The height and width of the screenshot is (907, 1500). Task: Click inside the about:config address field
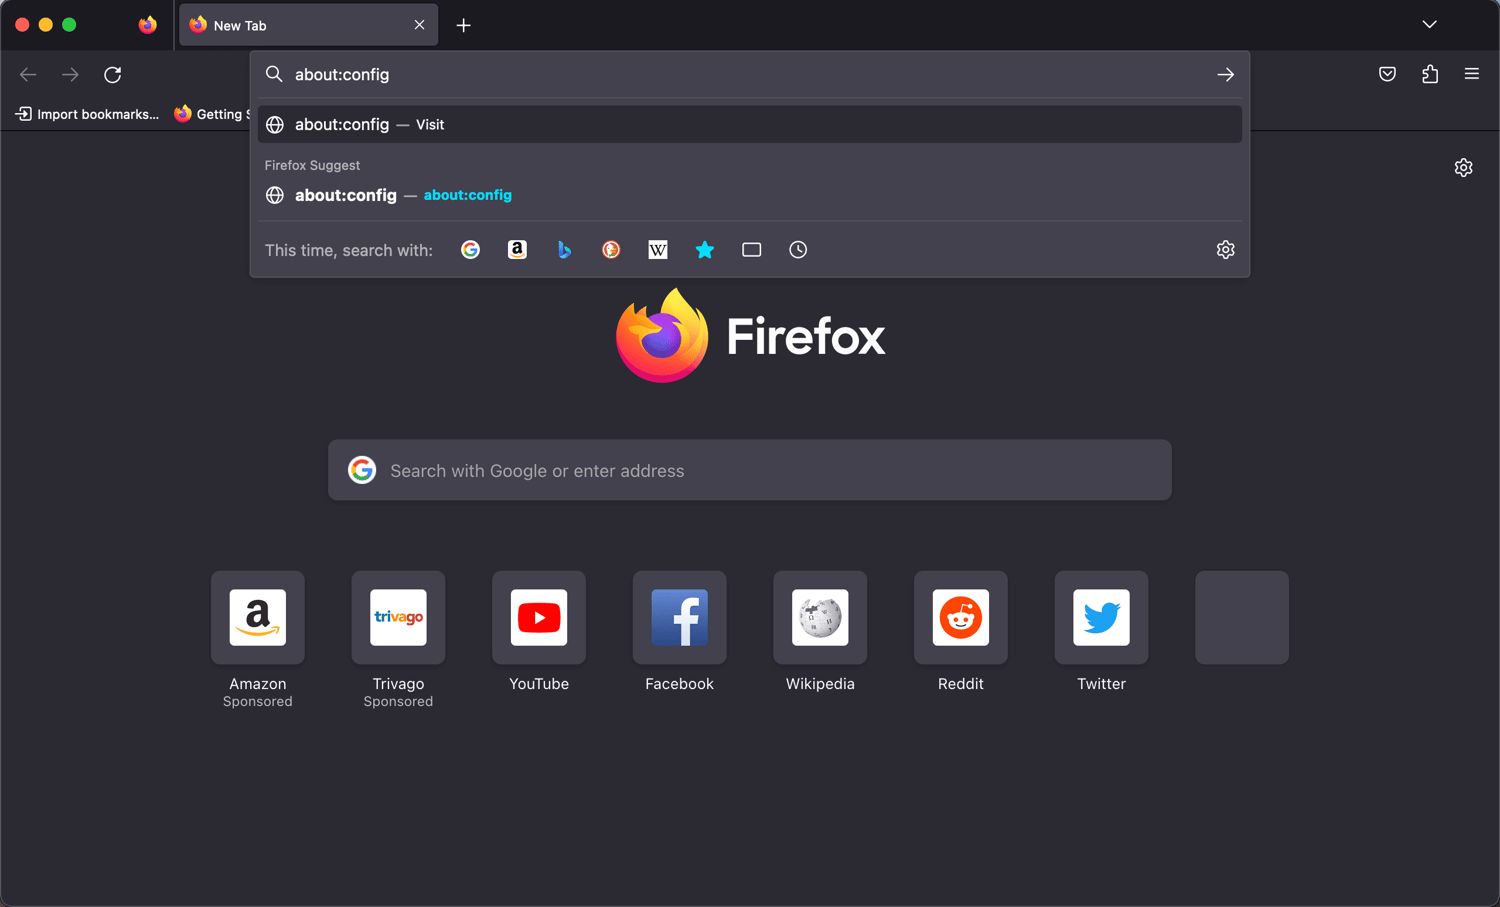click(x=748, y=75)
